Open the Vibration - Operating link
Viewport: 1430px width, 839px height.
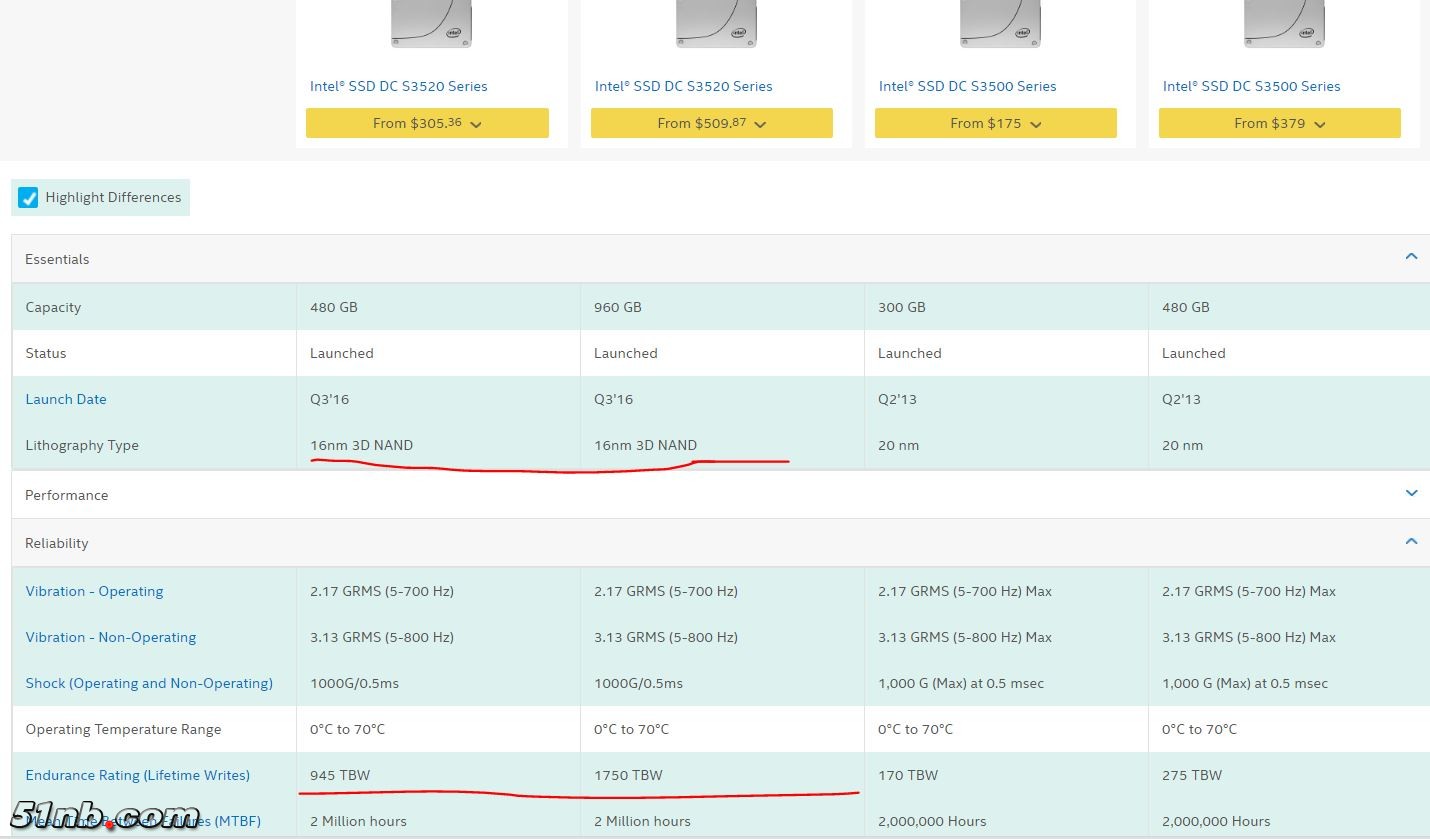tap(94, 591)
